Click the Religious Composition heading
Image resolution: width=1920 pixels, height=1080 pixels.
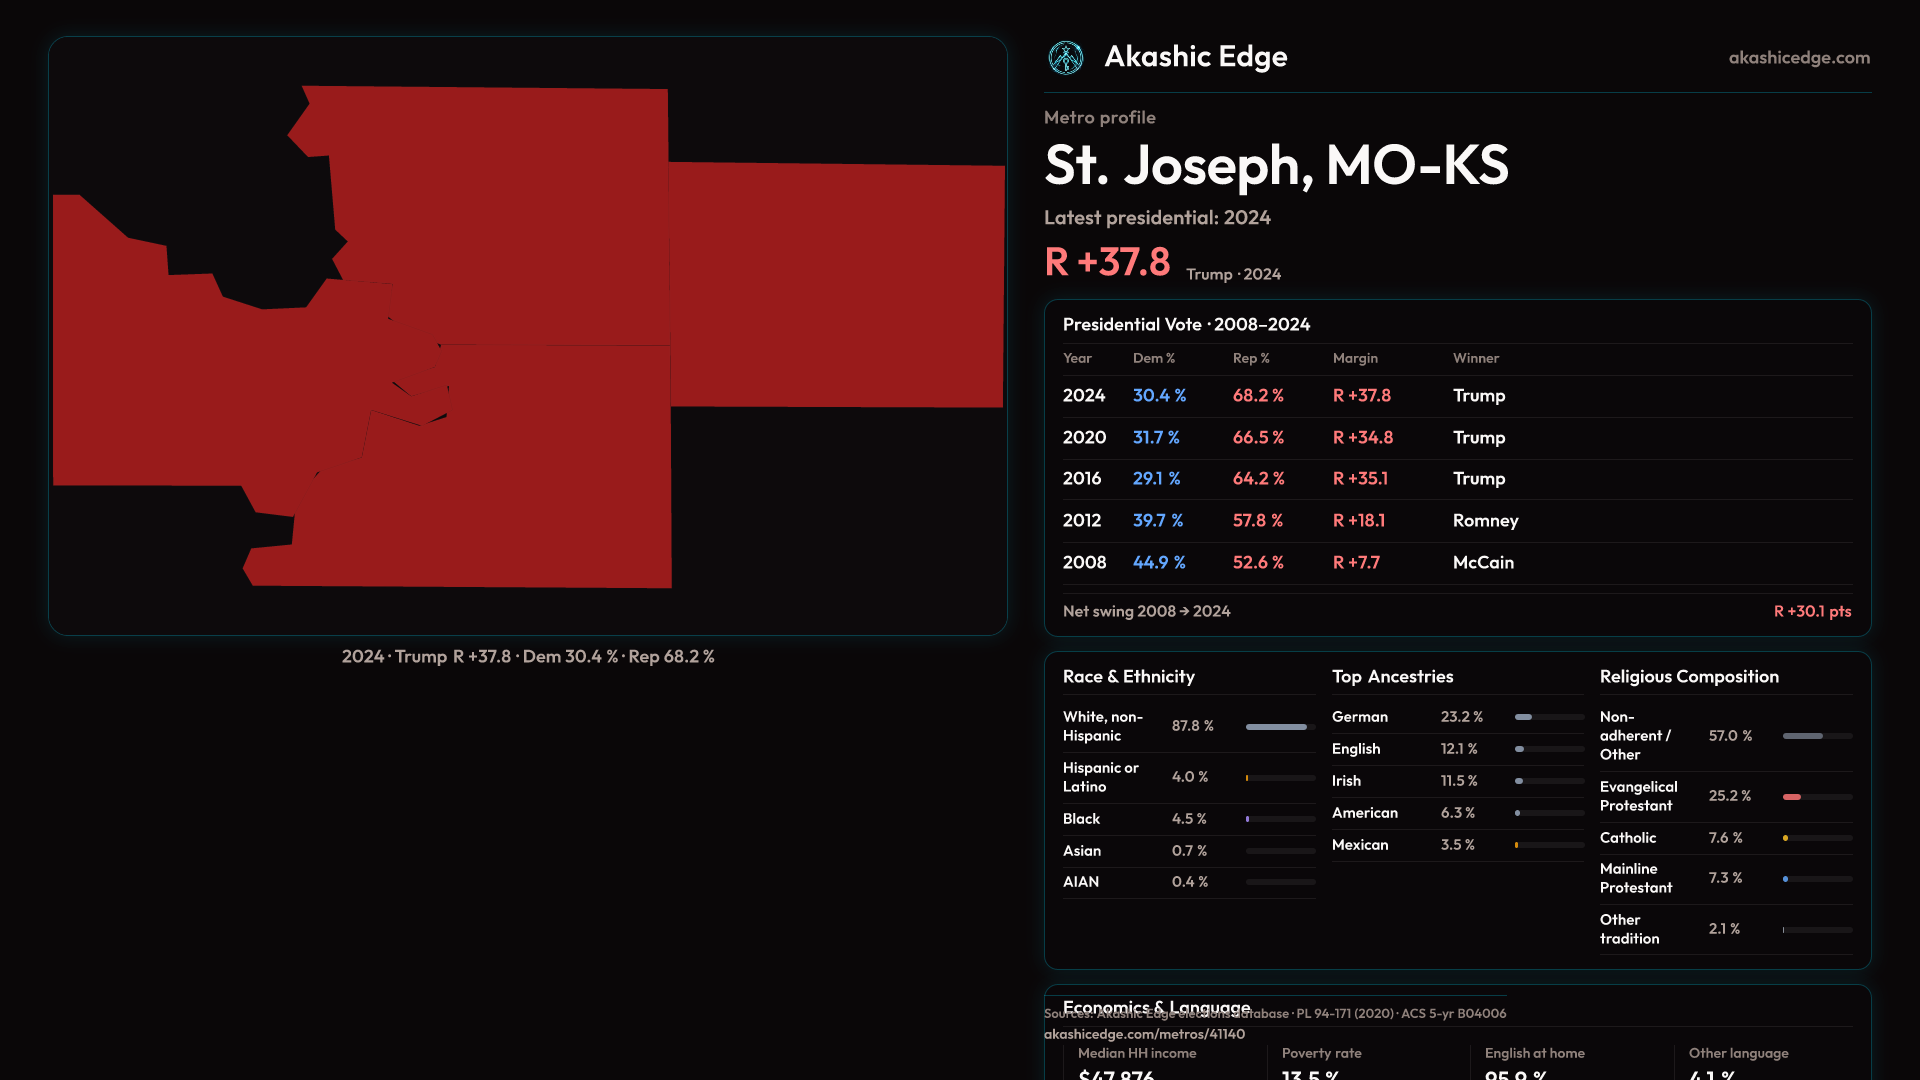pos(1688,677)
